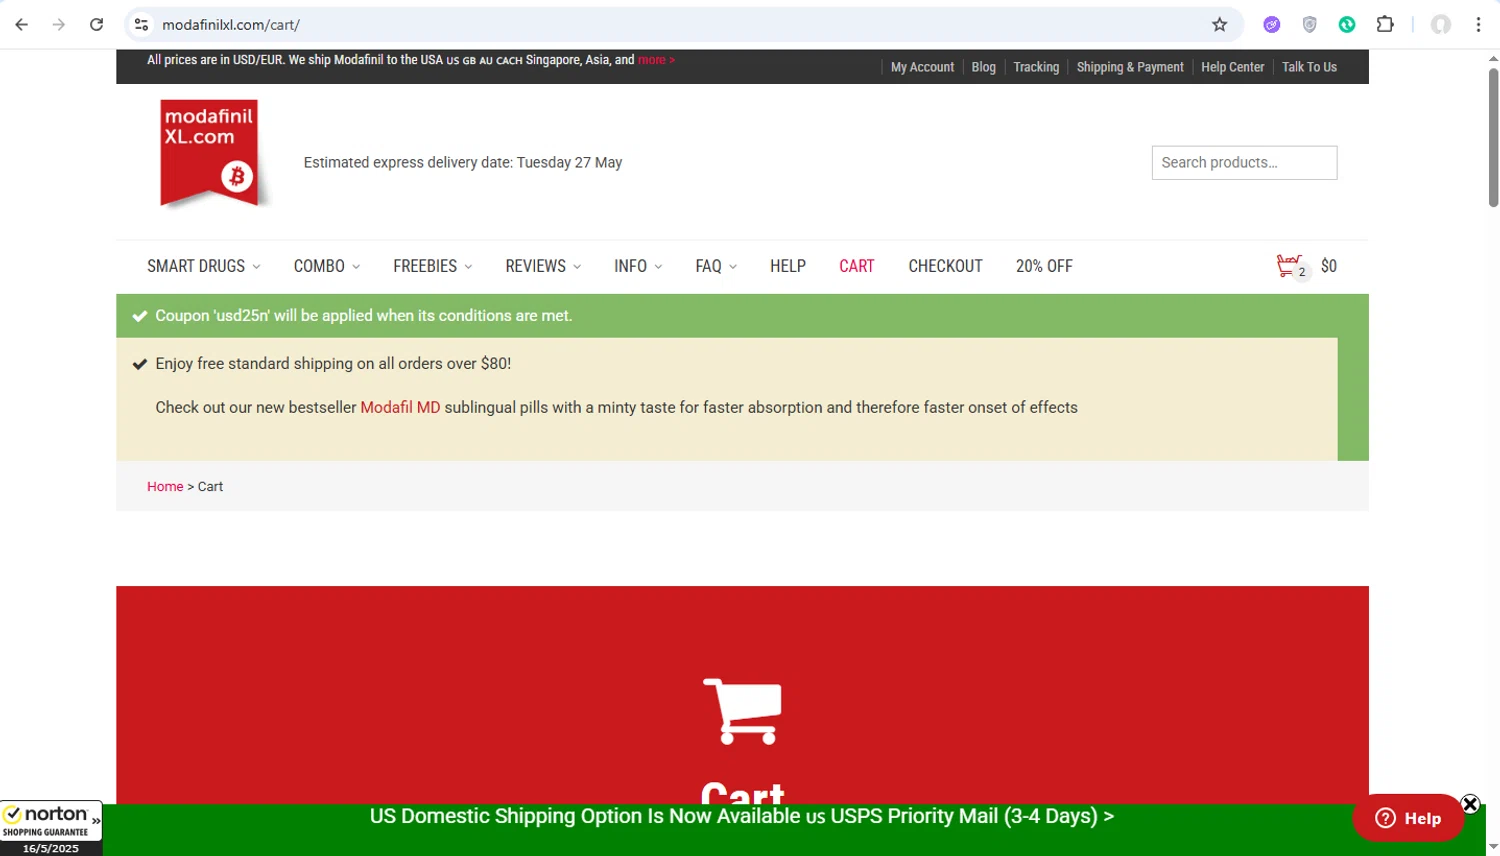Open the Norton Shopping Guarantee badge

pyautogui.click(x=51, y=828)
